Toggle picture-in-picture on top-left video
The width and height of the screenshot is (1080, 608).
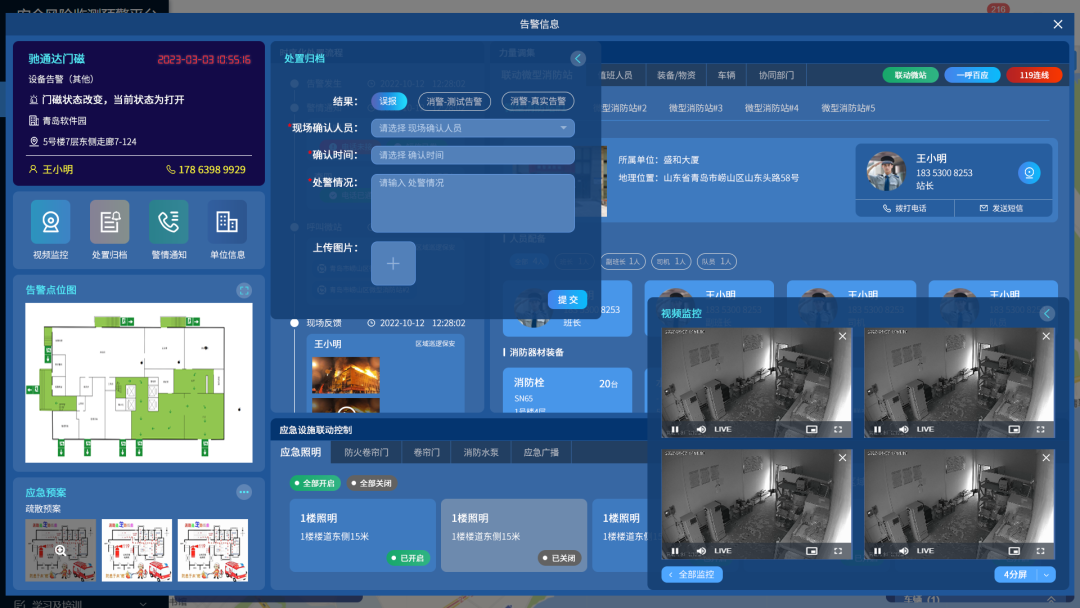pos(812,429)
